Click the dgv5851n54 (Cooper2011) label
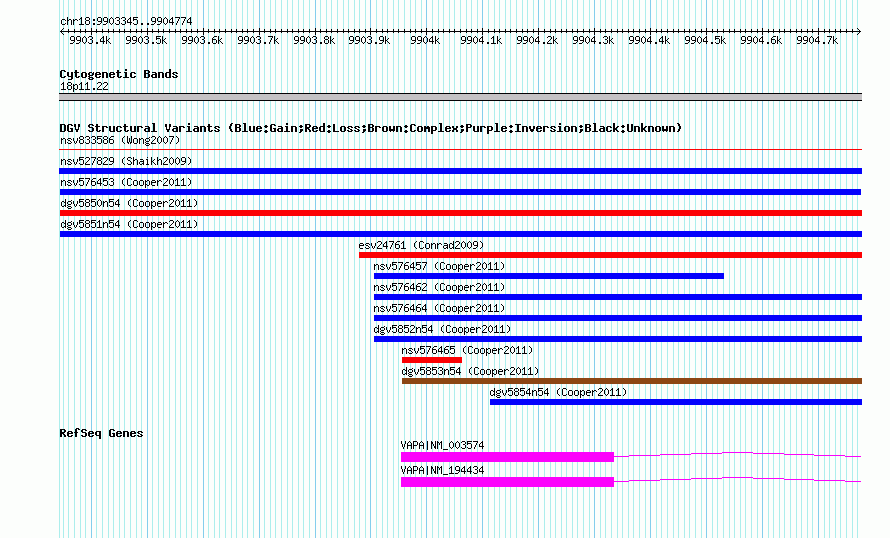 click(x=129, y=224)
